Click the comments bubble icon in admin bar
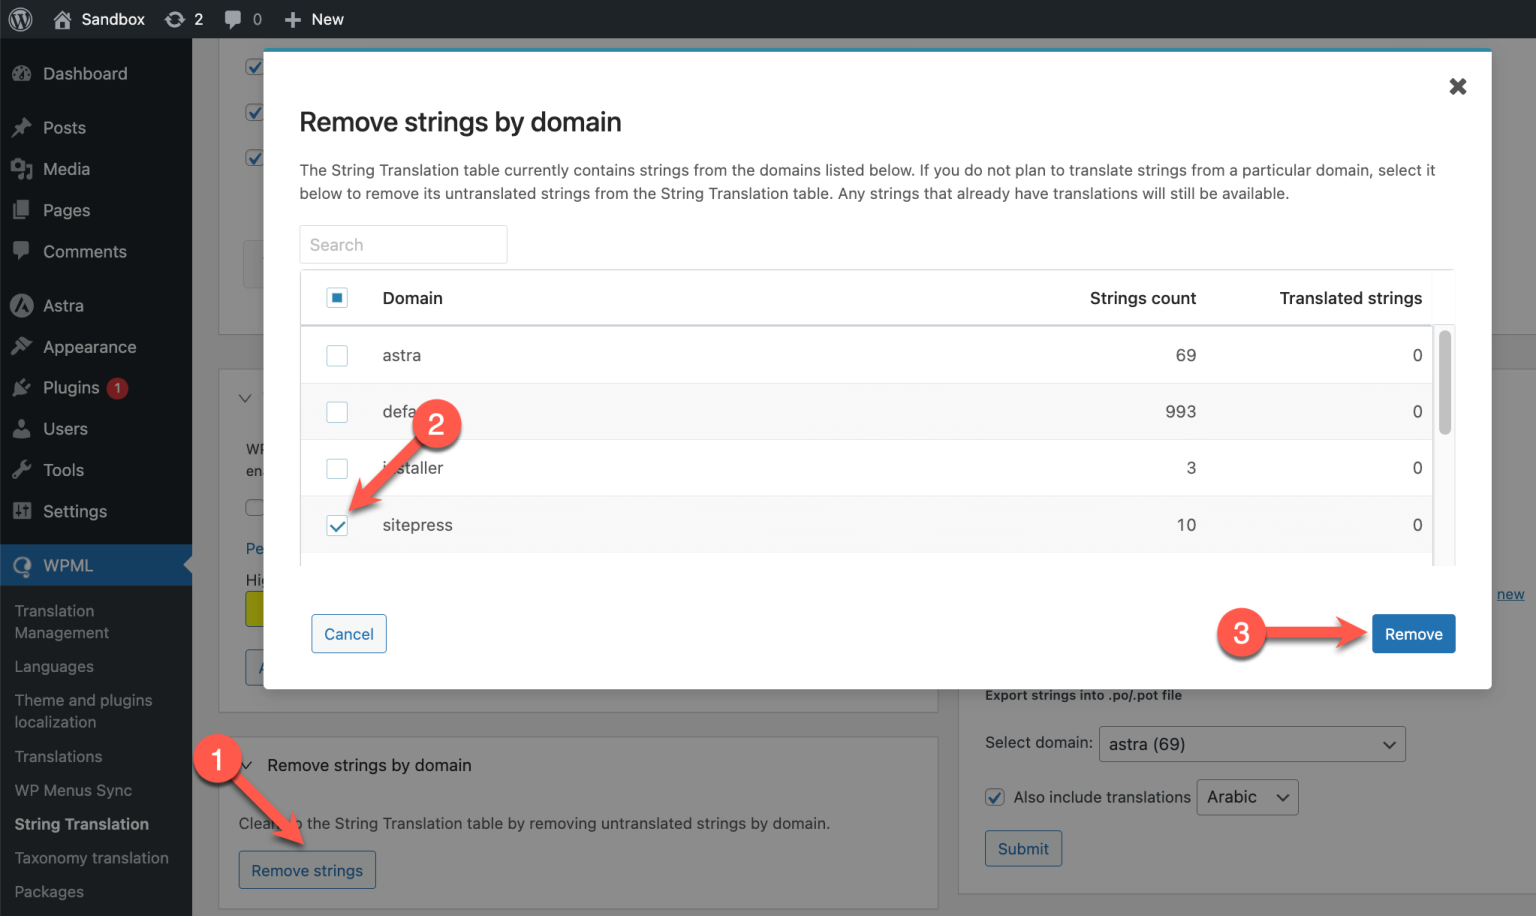This screenshot has height=916, width=1536. [x=233, y=18]
